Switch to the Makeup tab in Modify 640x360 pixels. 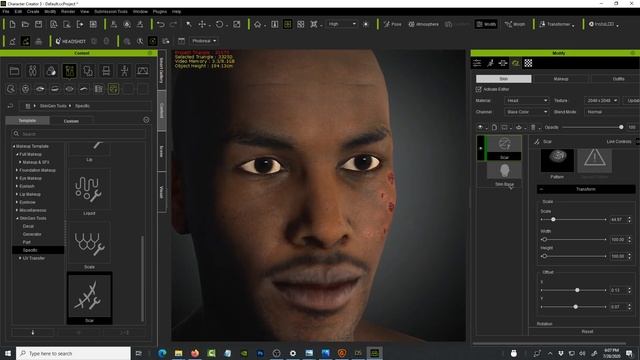point(561,79)
